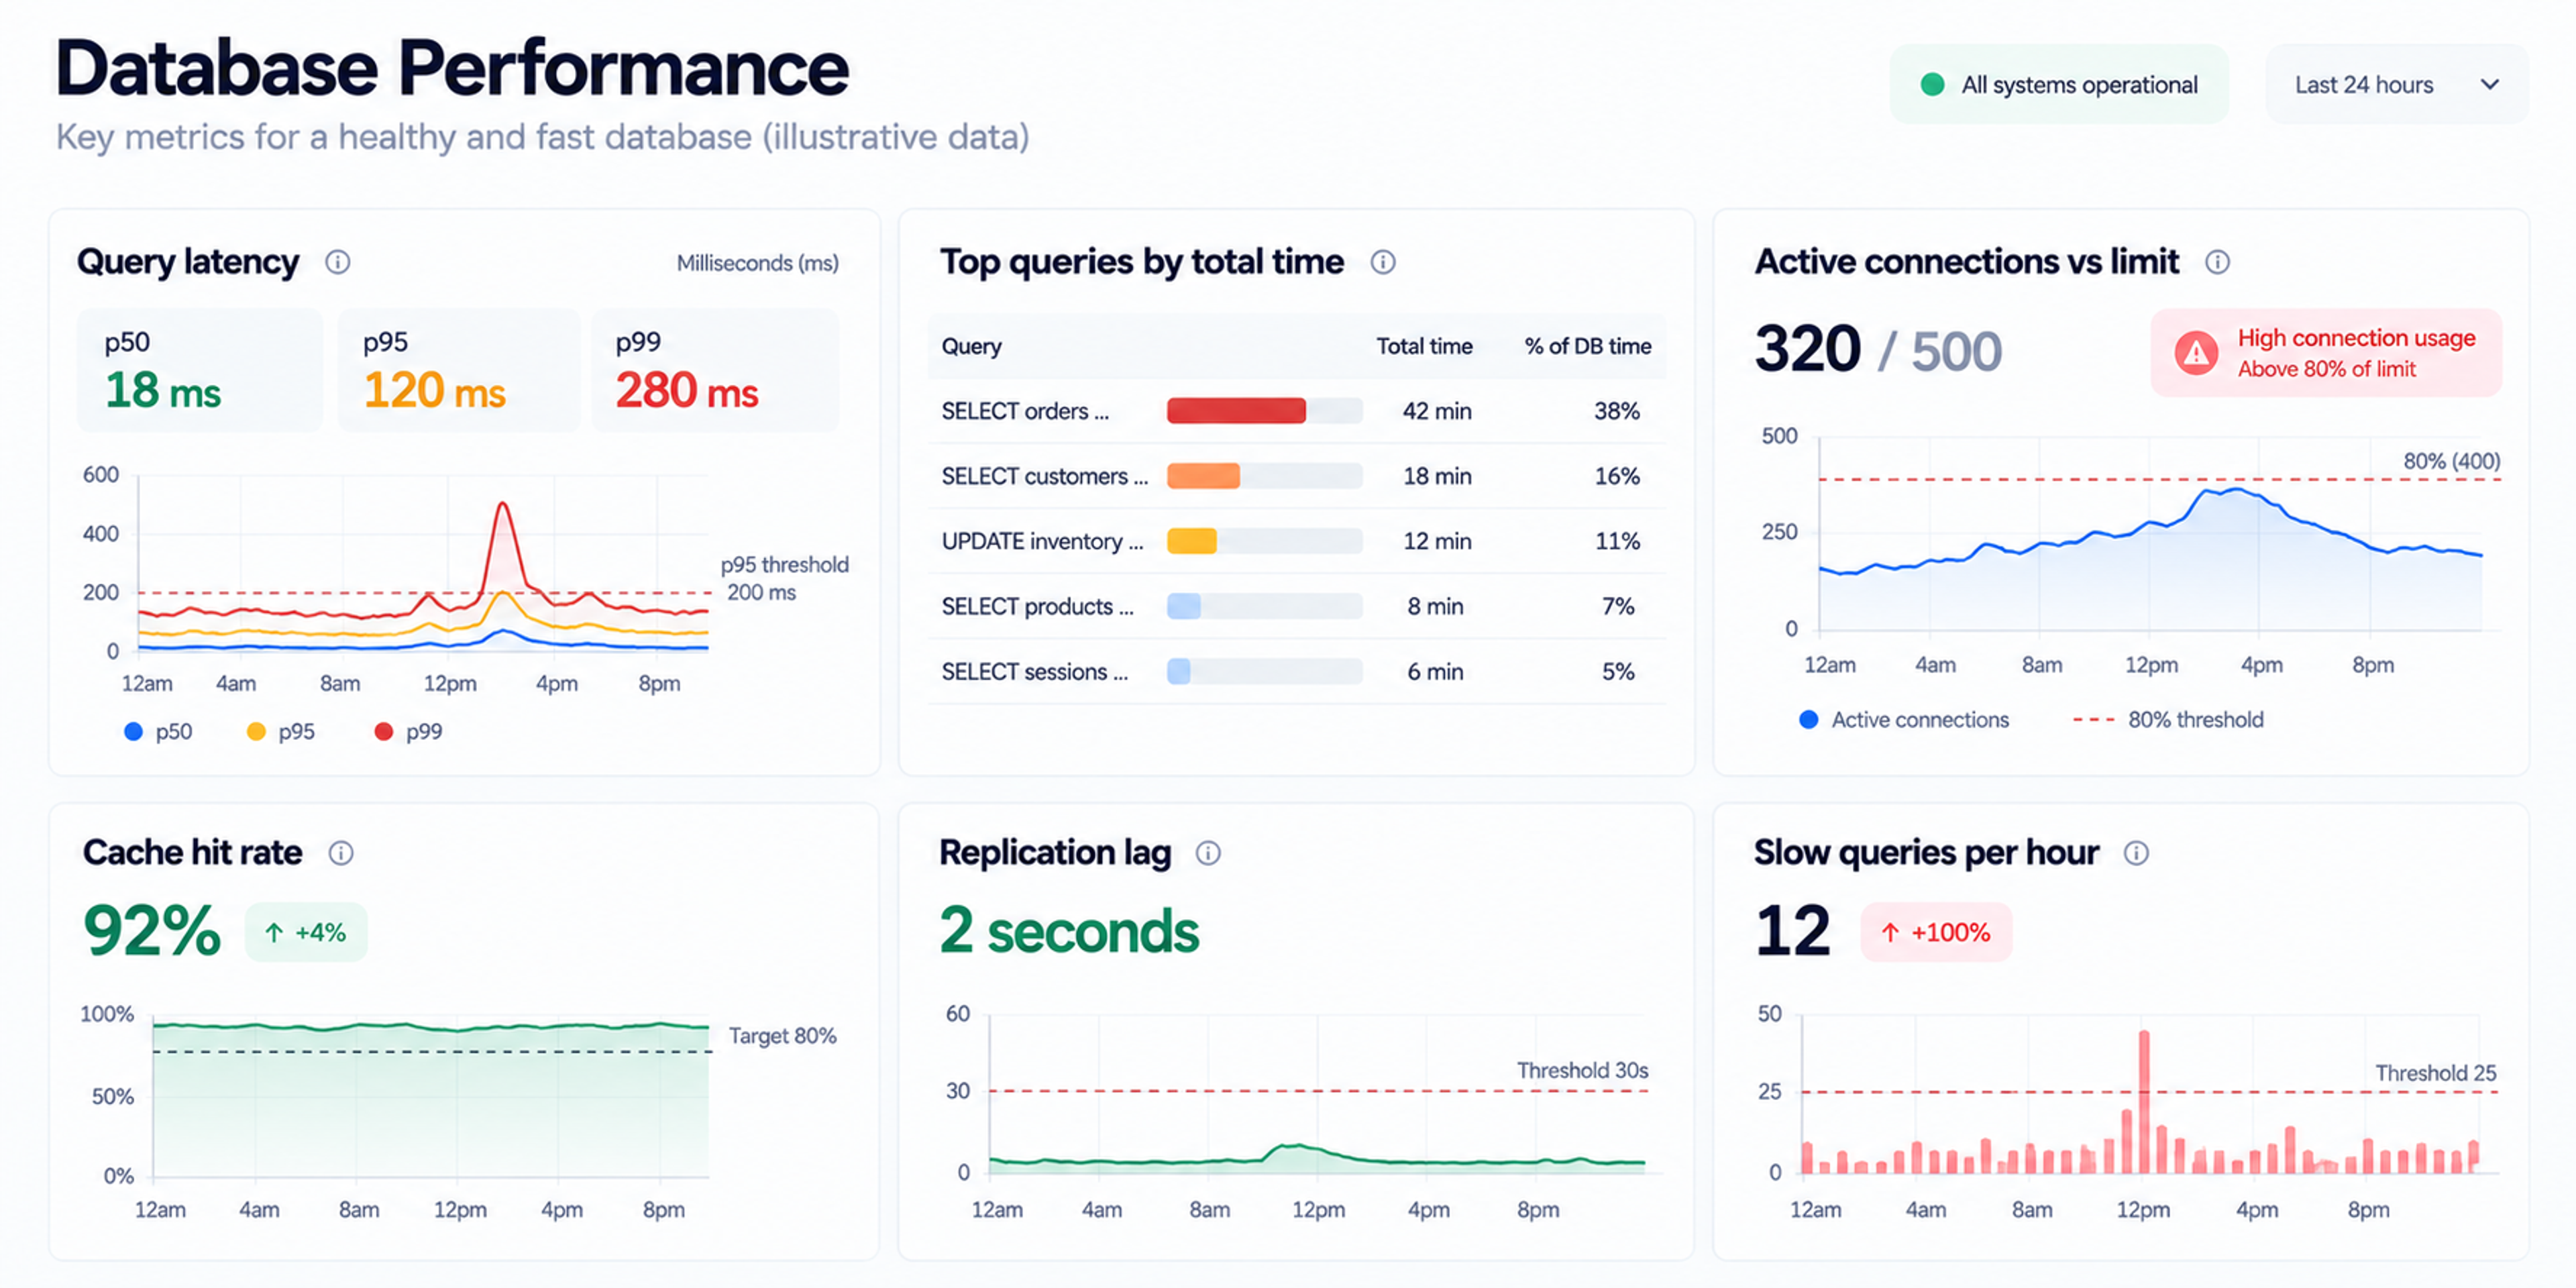This screenshot has height=1288, width=2576.
Task: Toggle the Active connections legend item
Action: pos(1903,720)
